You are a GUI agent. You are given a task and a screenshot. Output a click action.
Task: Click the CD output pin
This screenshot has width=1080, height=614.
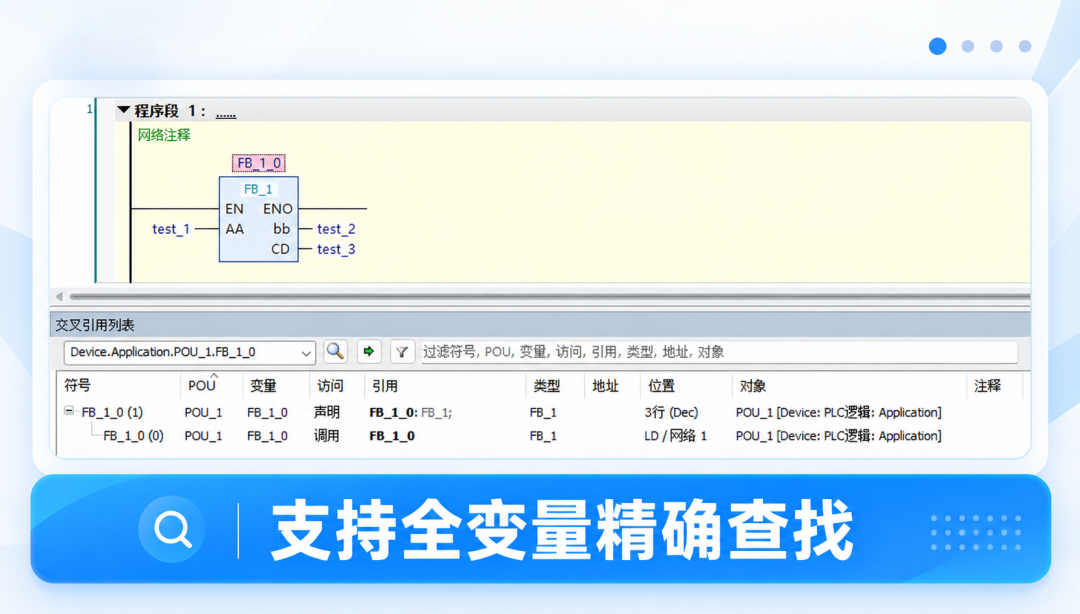point(280,249)
